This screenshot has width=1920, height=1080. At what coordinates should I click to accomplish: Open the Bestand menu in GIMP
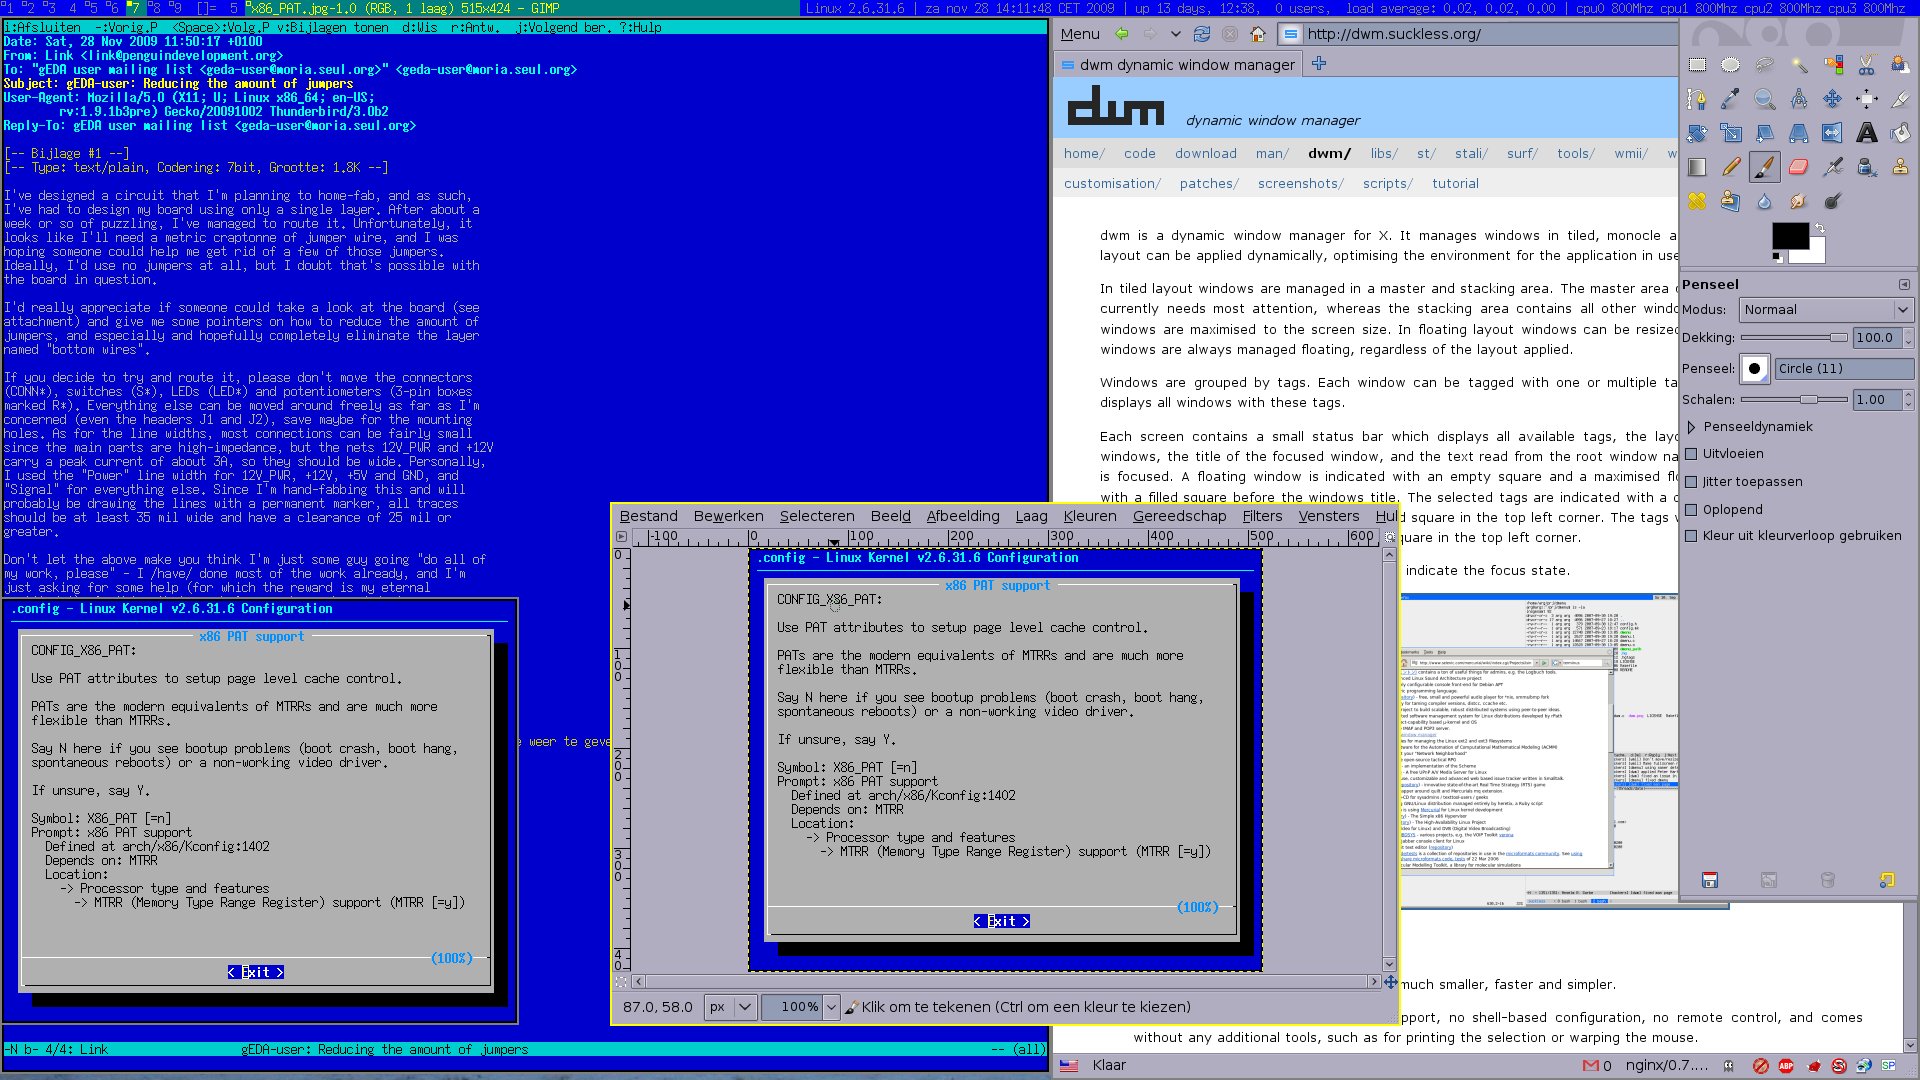coord(648,516)
